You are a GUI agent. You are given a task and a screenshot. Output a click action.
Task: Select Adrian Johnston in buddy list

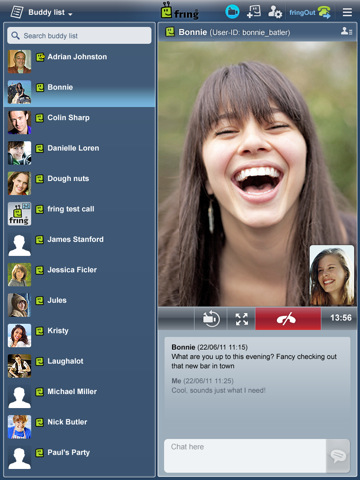[x=79, y=62]
